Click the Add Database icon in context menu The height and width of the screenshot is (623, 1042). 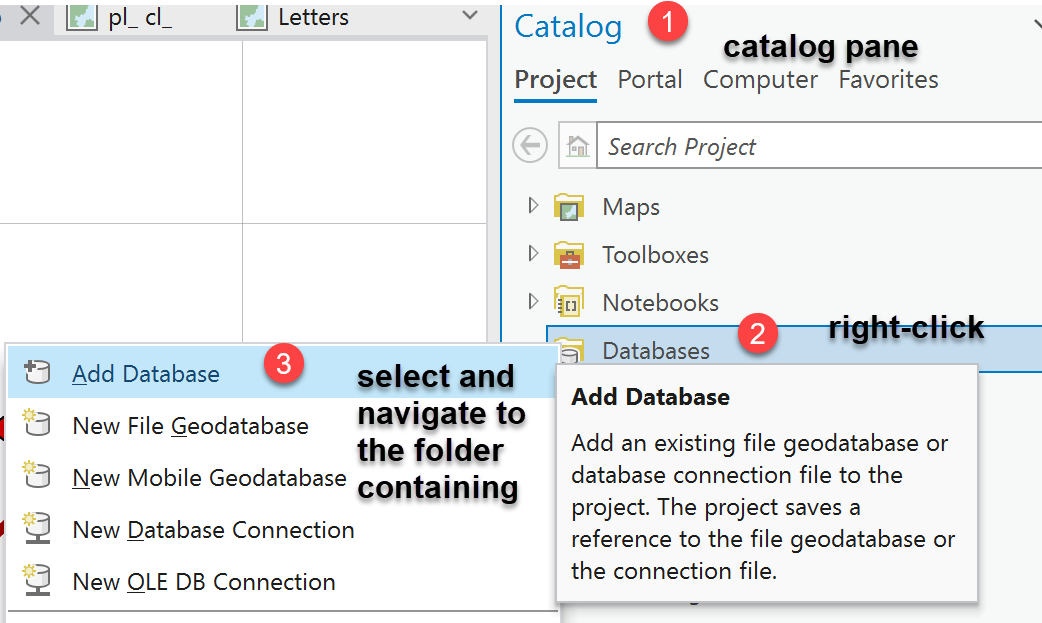pos(36,371)
